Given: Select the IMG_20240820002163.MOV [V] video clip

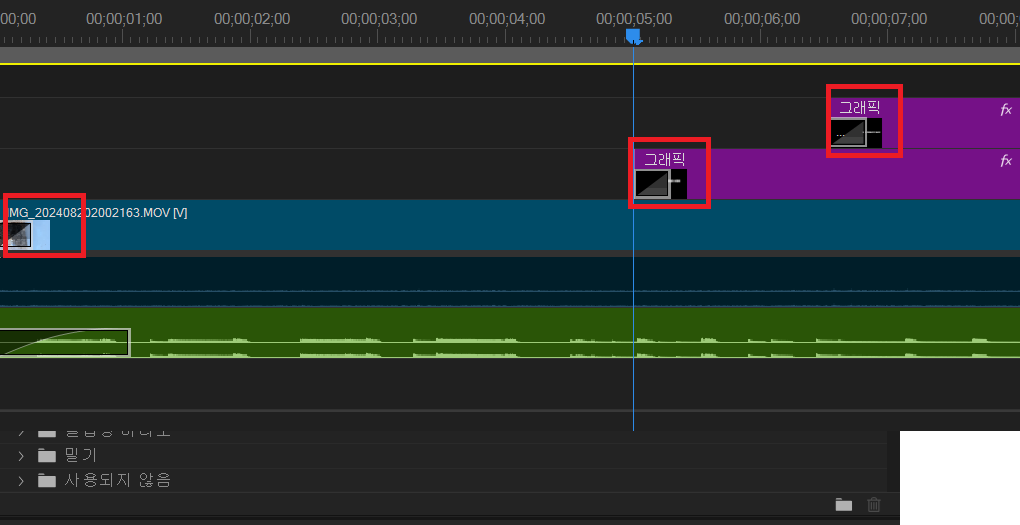Looking at the screenshot, I should 510,225.
